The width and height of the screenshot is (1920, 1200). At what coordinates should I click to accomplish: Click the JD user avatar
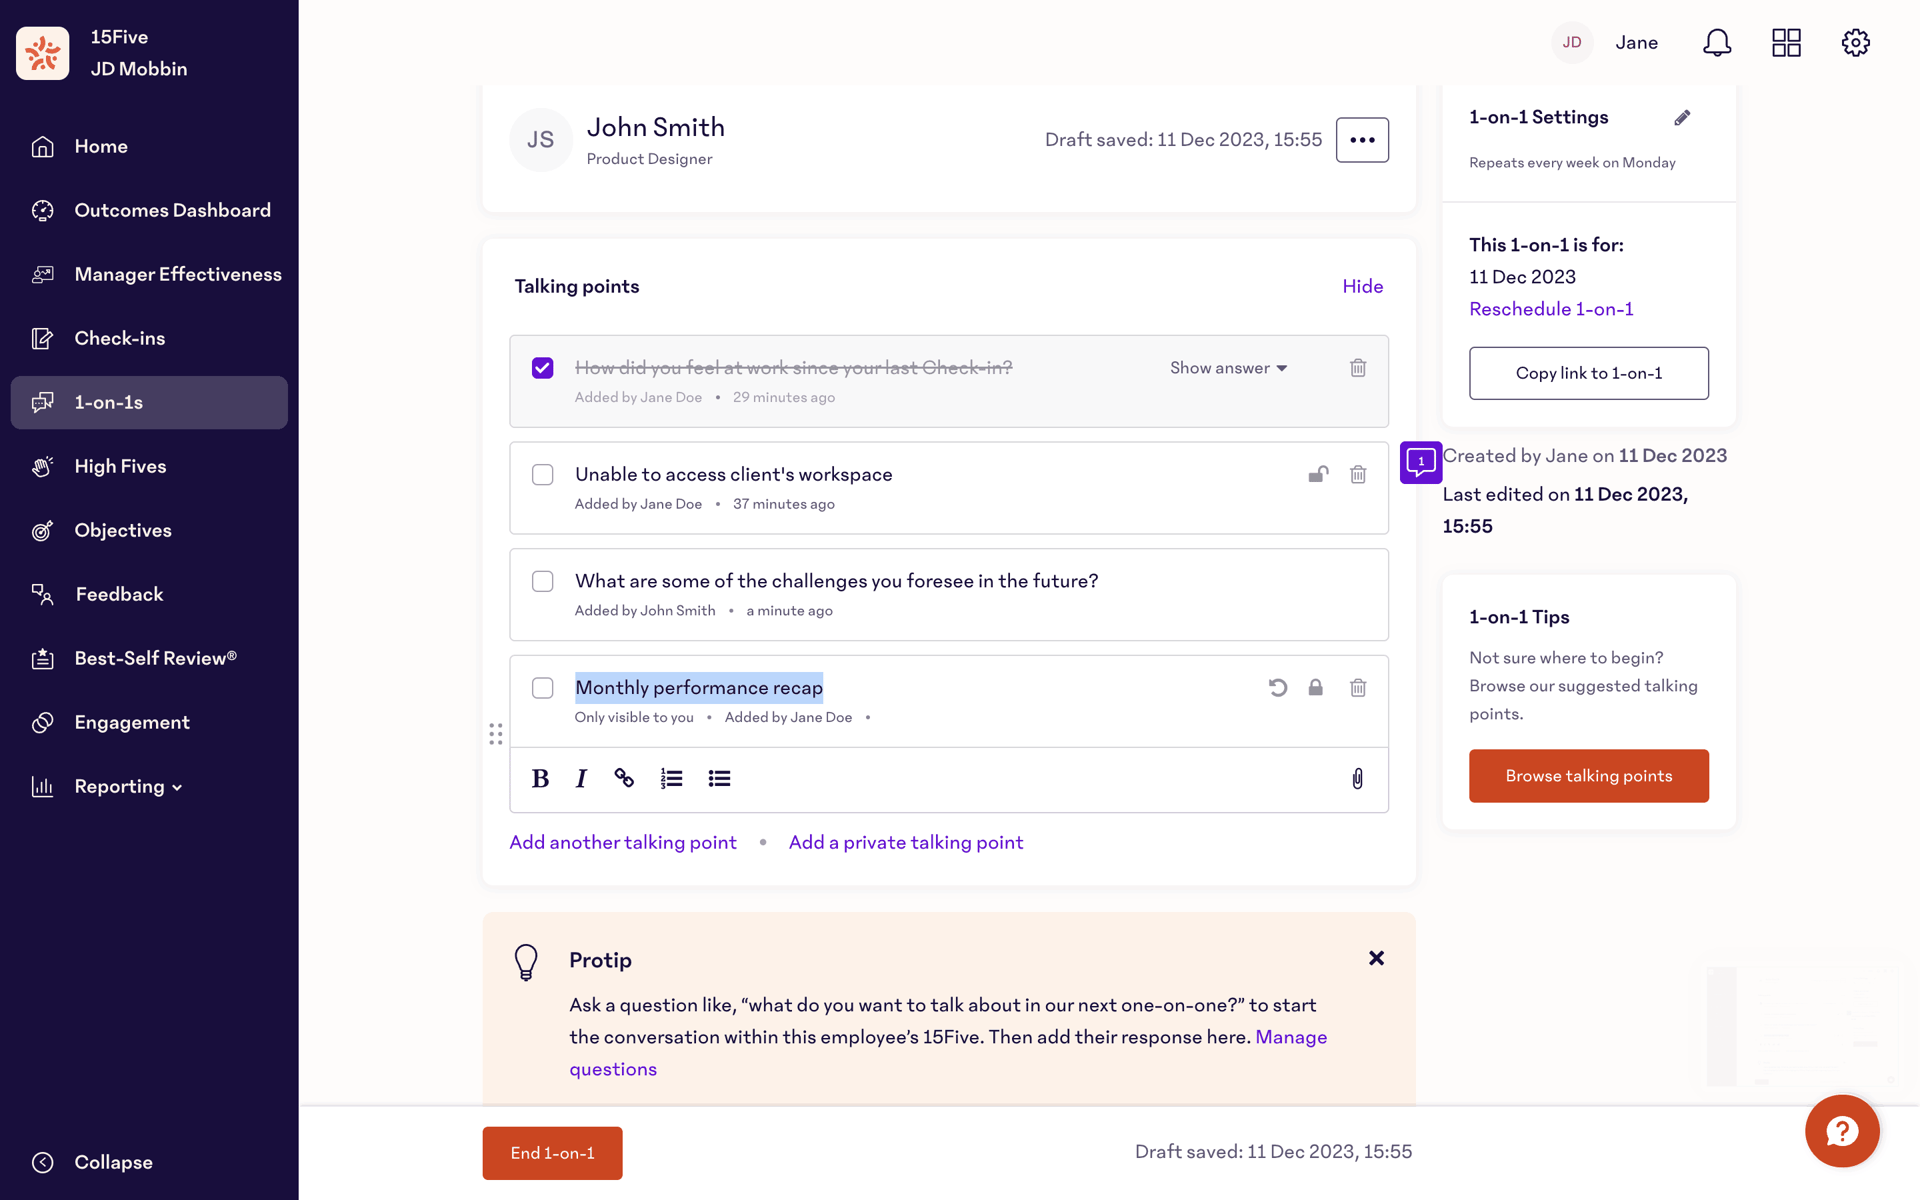1572,42
